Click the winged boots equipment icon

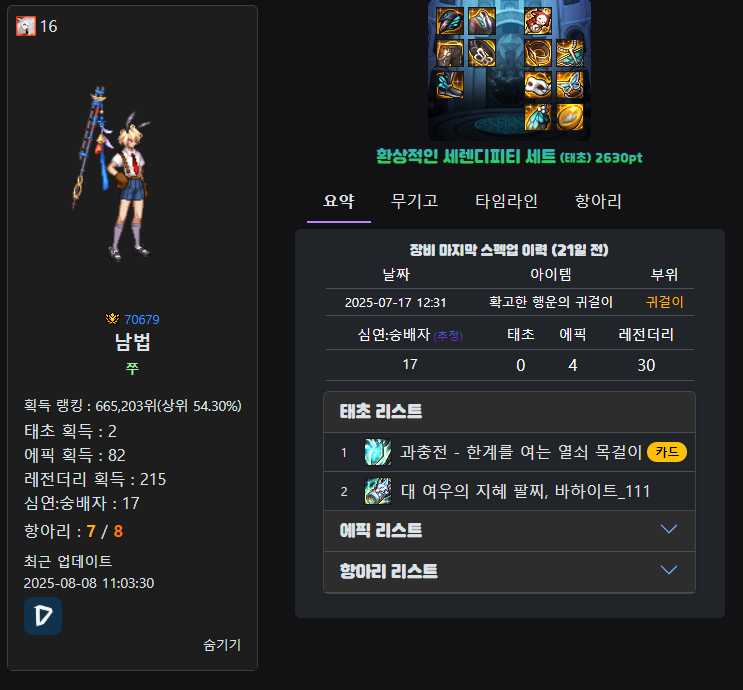pos(450,85)
